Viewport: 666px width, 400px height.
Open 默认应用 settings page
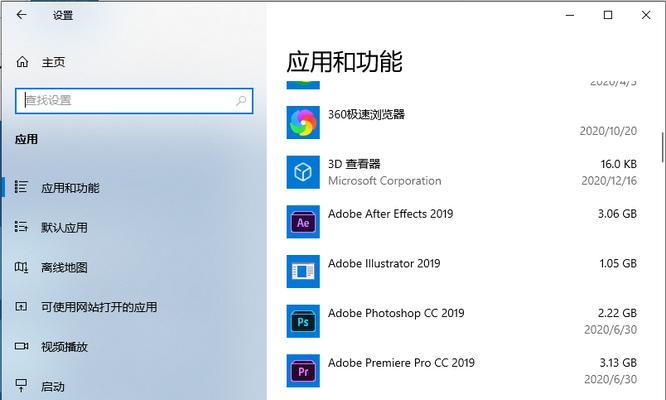pos(64,228)
